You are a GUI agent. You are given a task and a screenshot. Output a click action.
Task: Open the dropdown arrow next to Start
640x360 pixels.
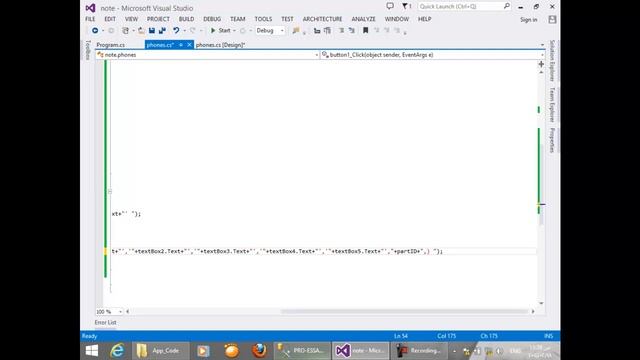coord(234,31)
